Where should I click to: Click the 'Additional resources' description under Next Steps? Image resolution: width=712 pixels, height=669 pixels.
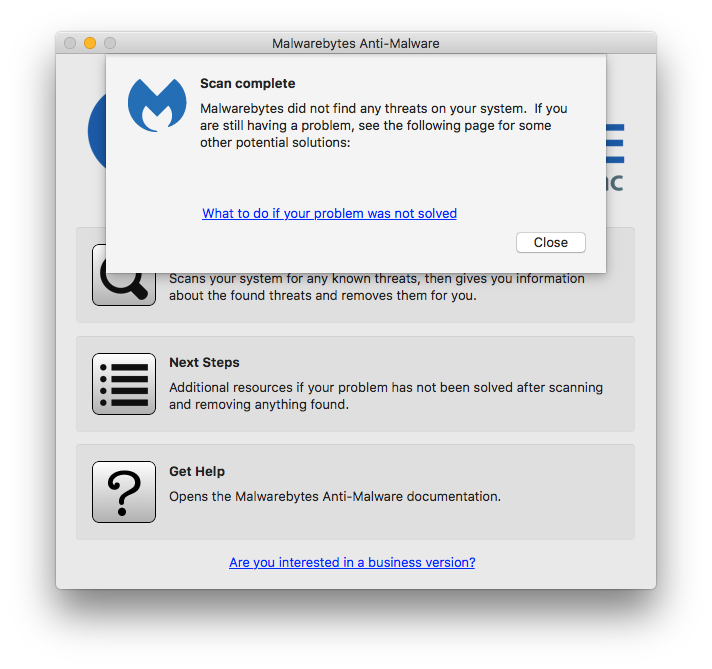tap(386, 396)
